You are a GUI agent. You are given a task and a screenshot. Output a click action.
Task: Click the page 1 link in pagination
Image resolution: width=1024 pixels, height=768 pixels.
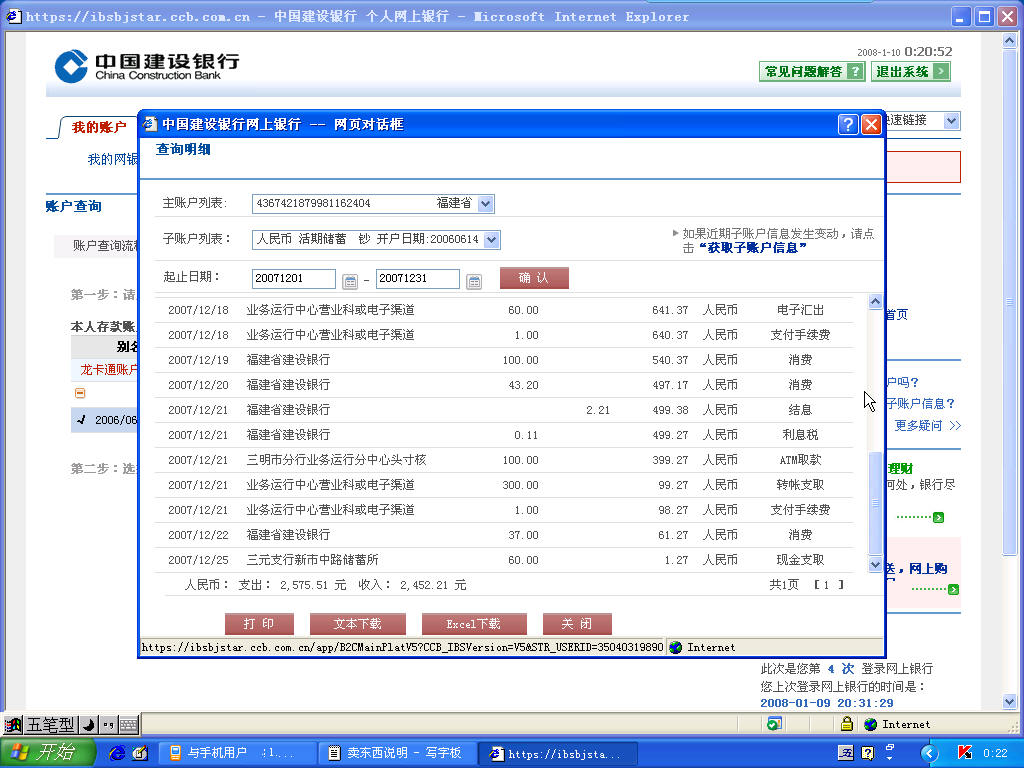coord(826,585)
